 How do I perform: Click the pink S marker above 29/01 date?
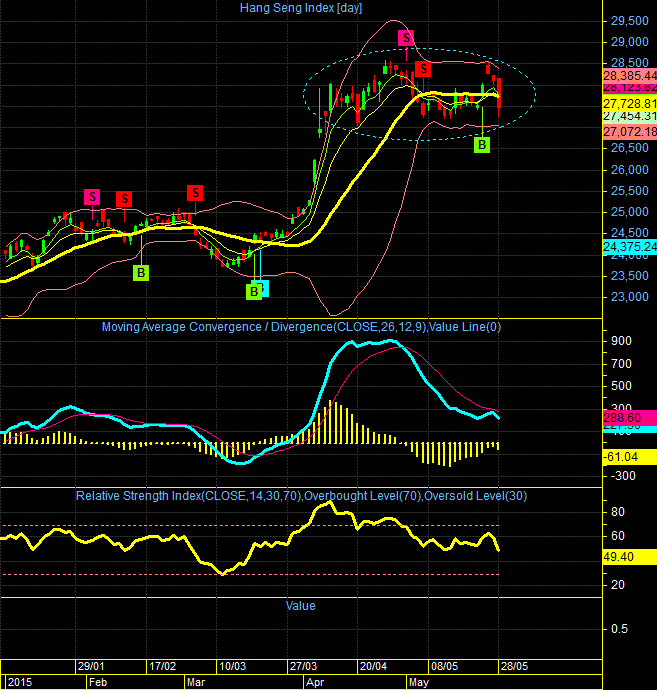pyautogui.click(x=92, y=197)
